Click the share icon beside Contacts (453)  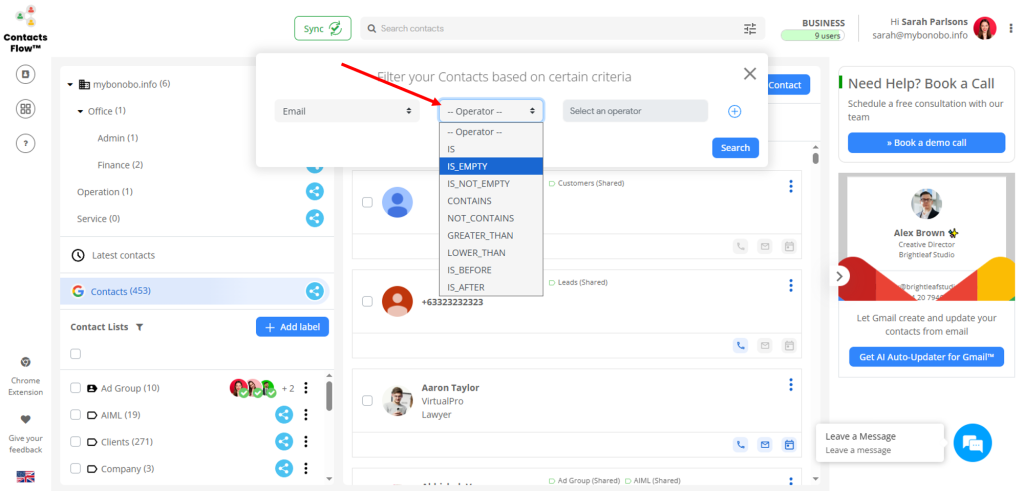pos(314,291)
